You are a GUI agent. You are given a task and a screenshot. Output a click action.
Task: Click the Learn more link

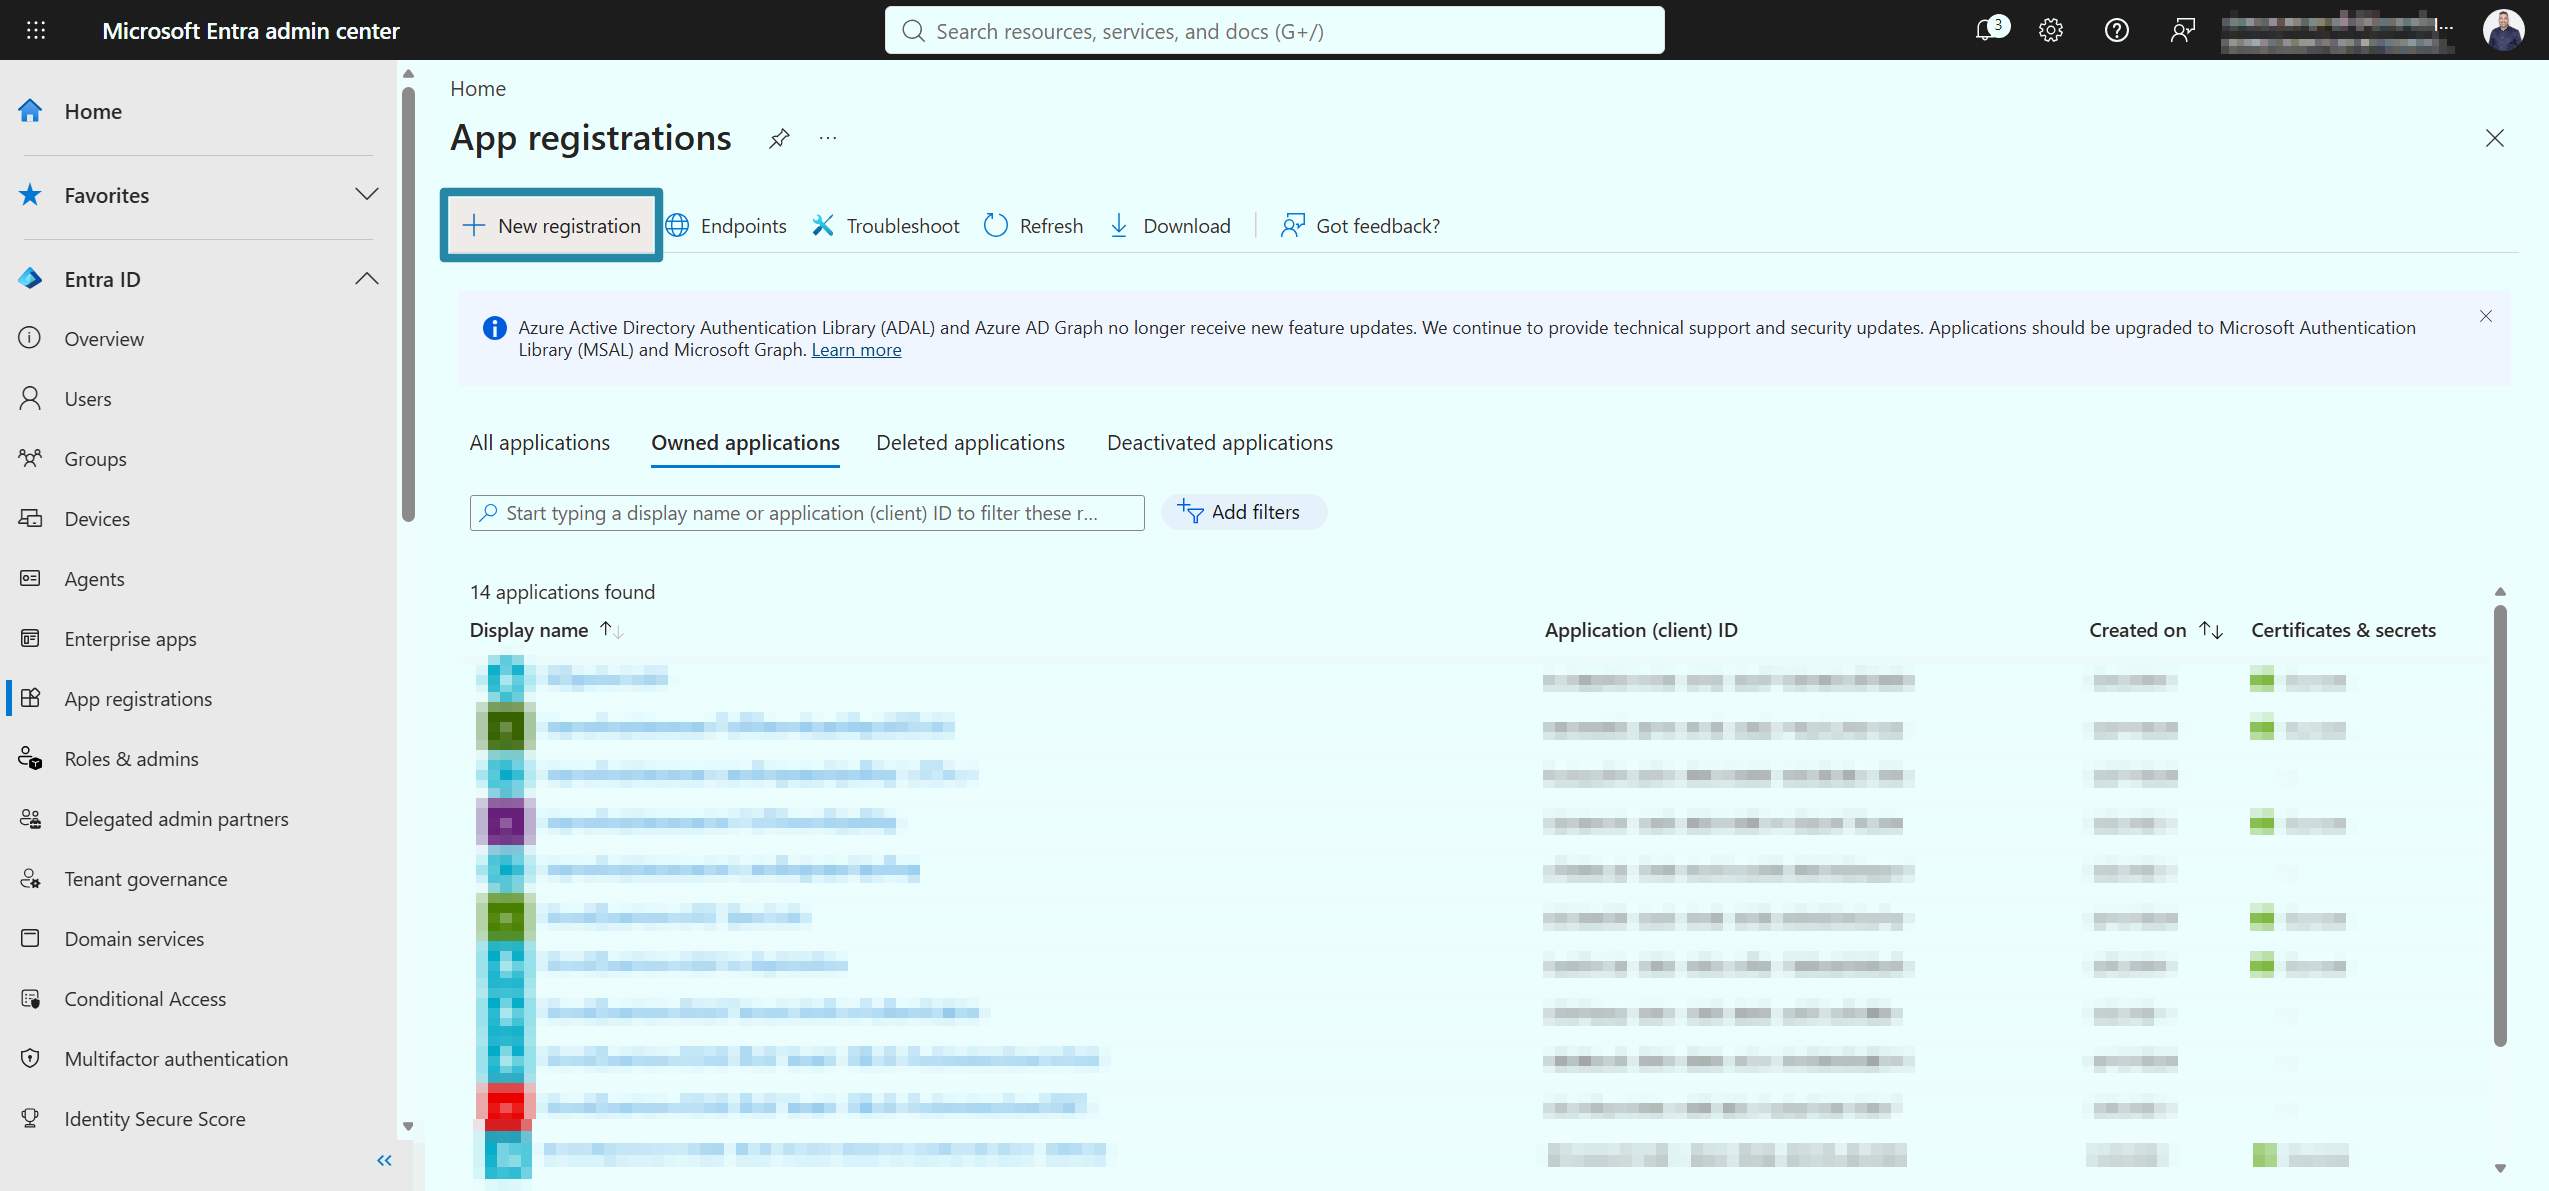click(x=856, y=350)
